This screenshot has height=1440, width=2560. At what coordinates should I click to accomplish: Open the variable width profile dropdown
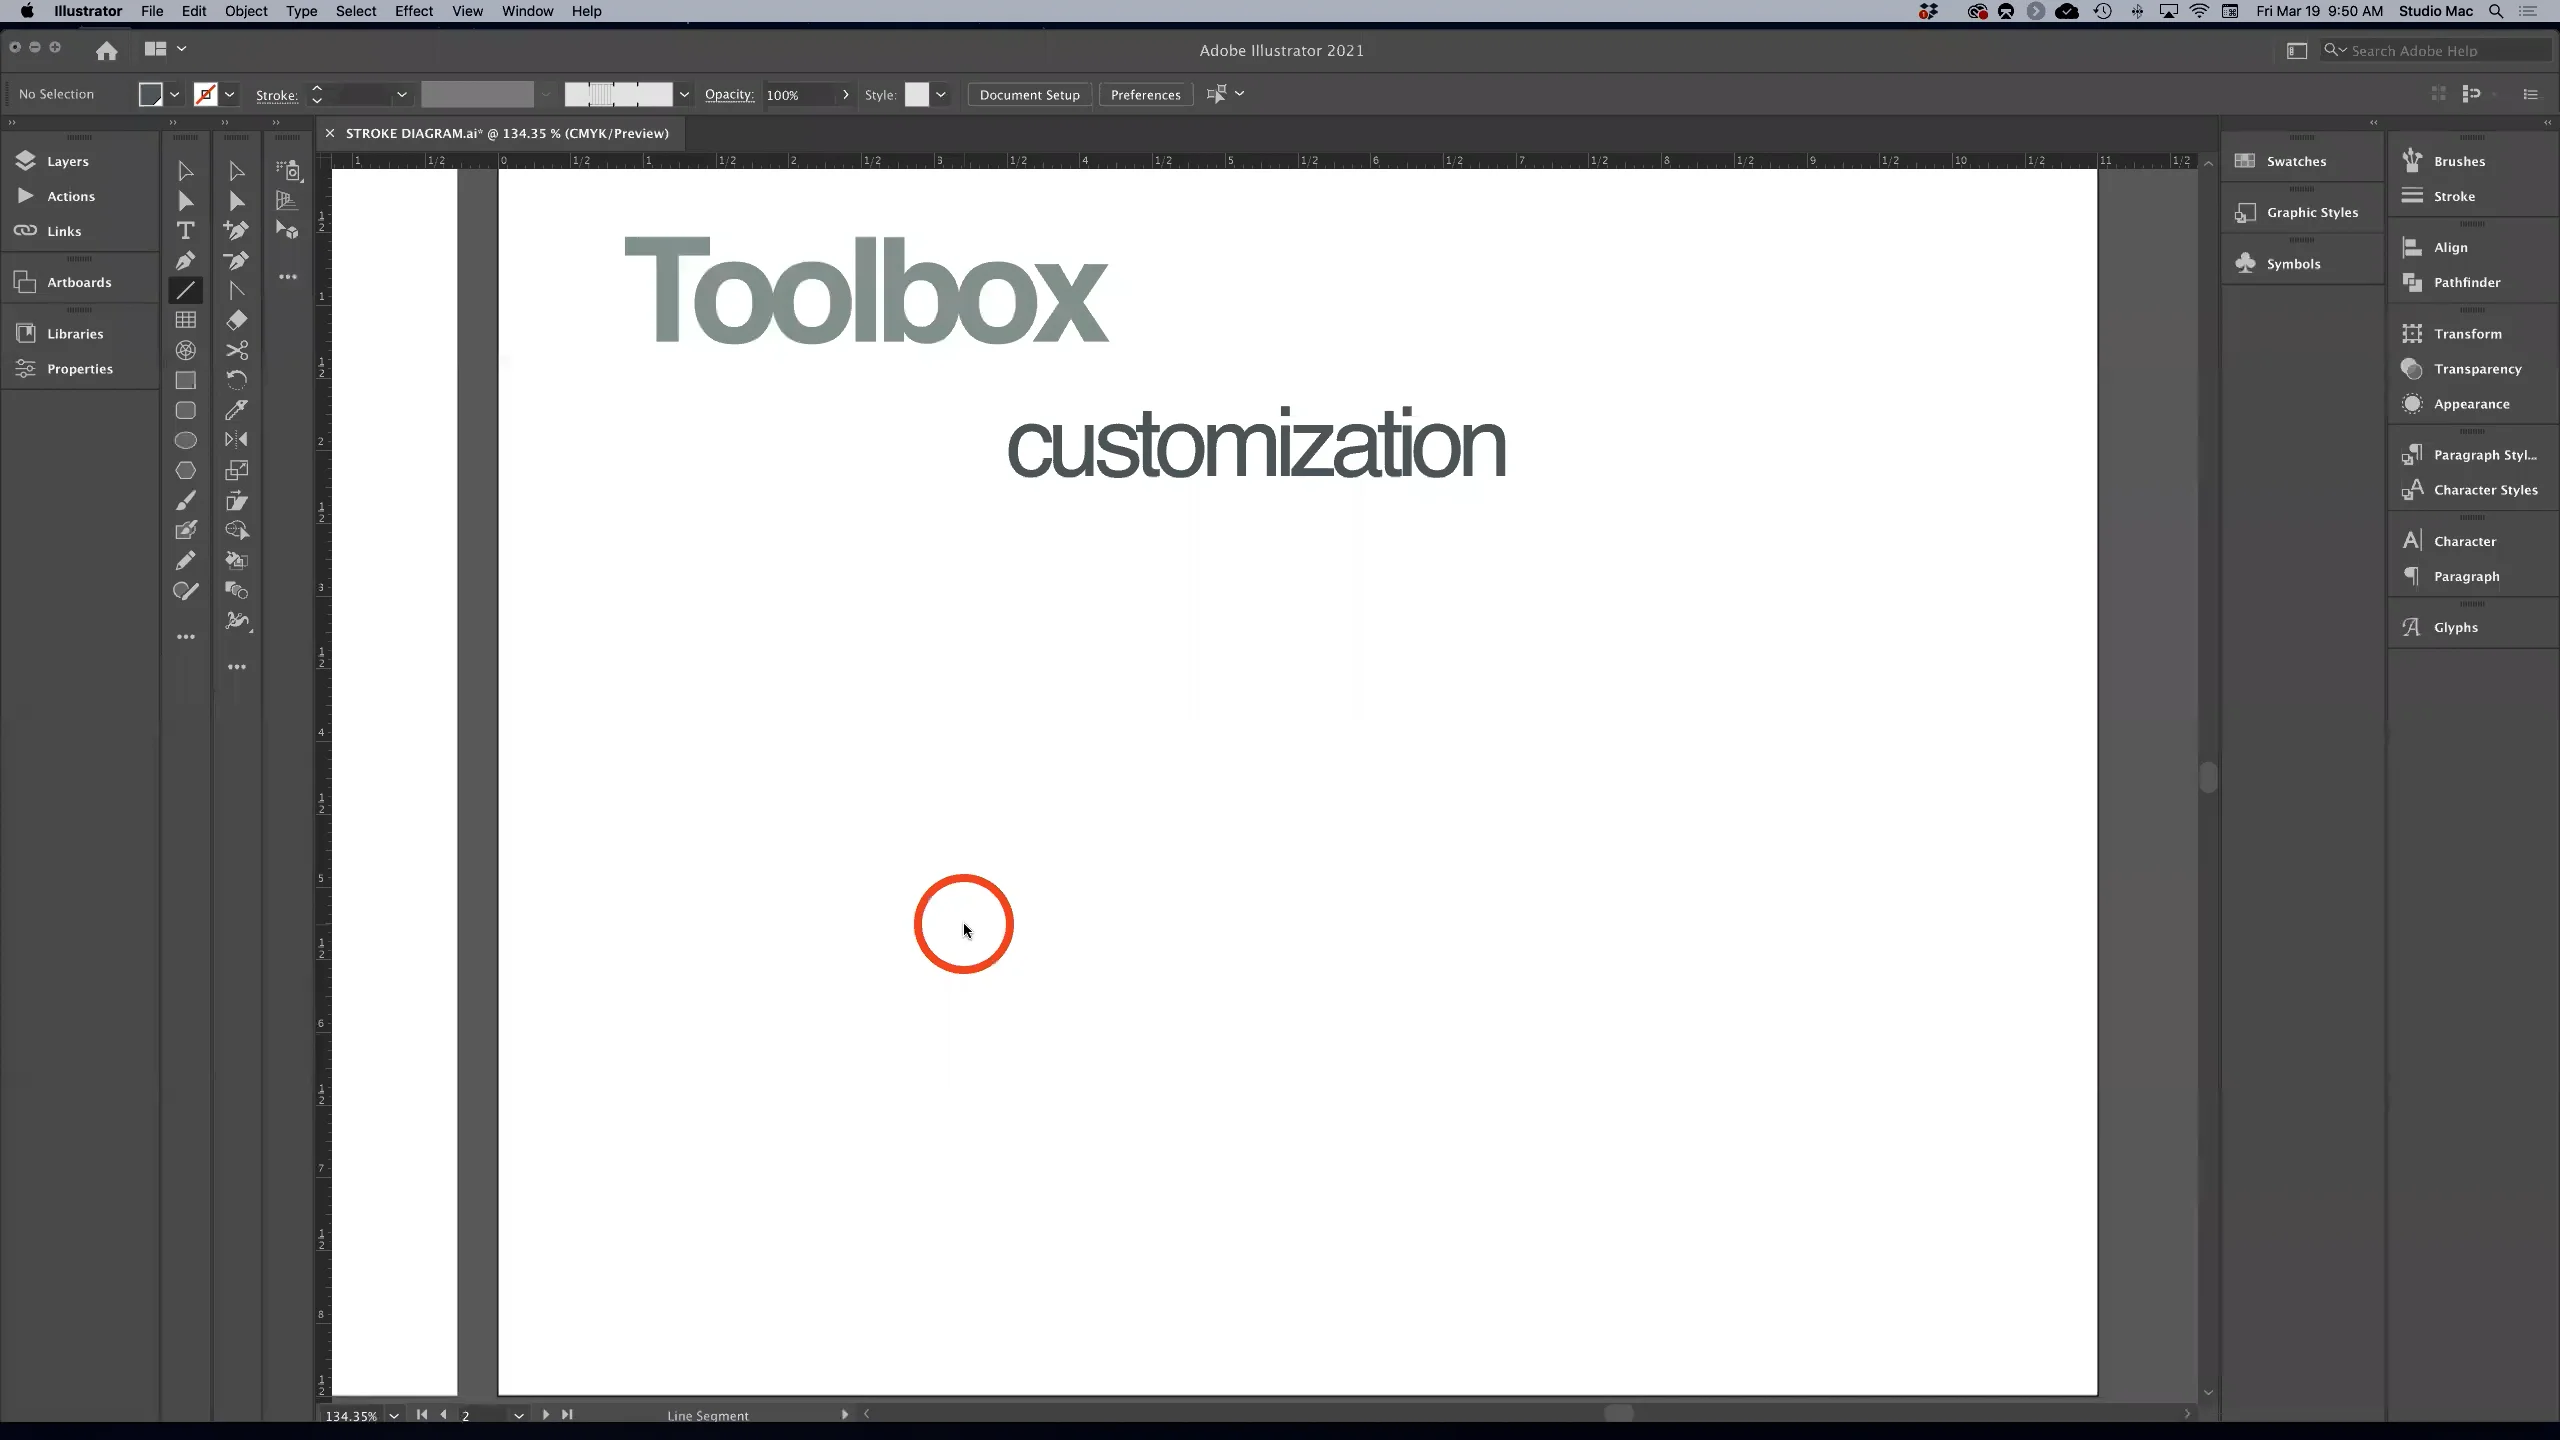(x=547, y=94)
